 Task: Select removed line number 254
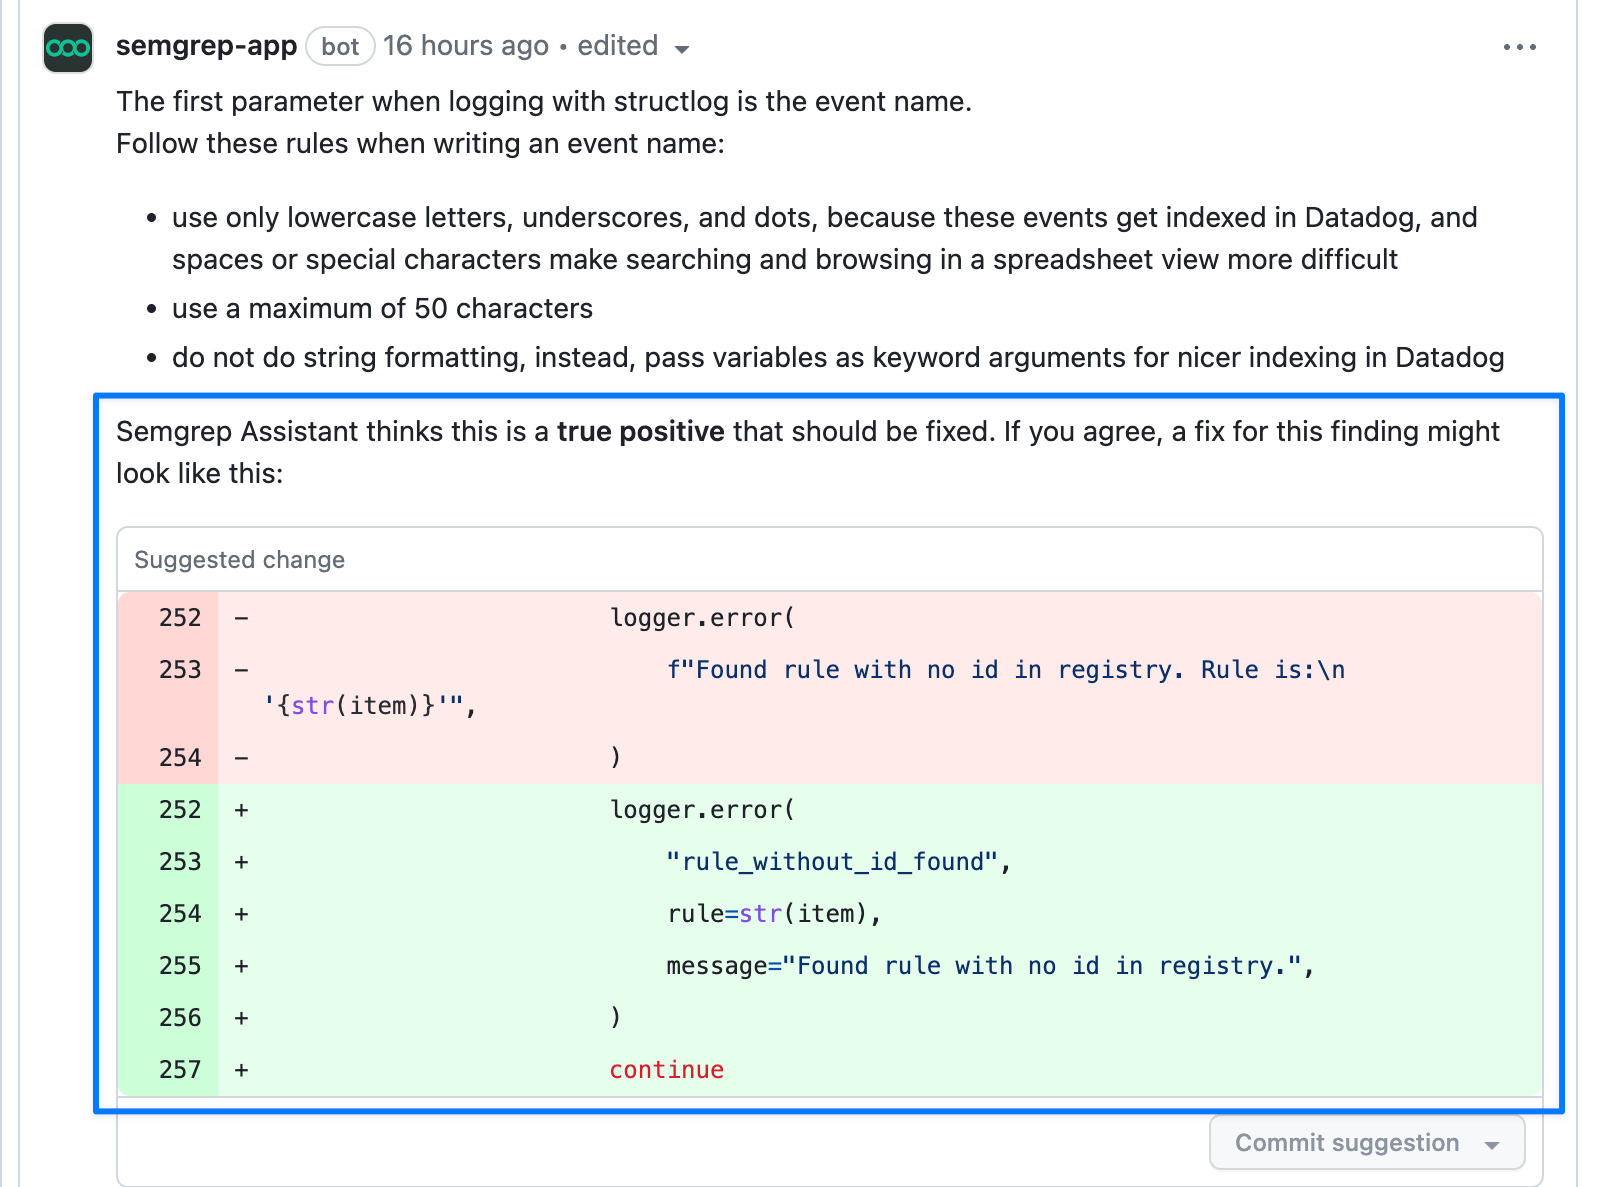(x=180, y=758)
